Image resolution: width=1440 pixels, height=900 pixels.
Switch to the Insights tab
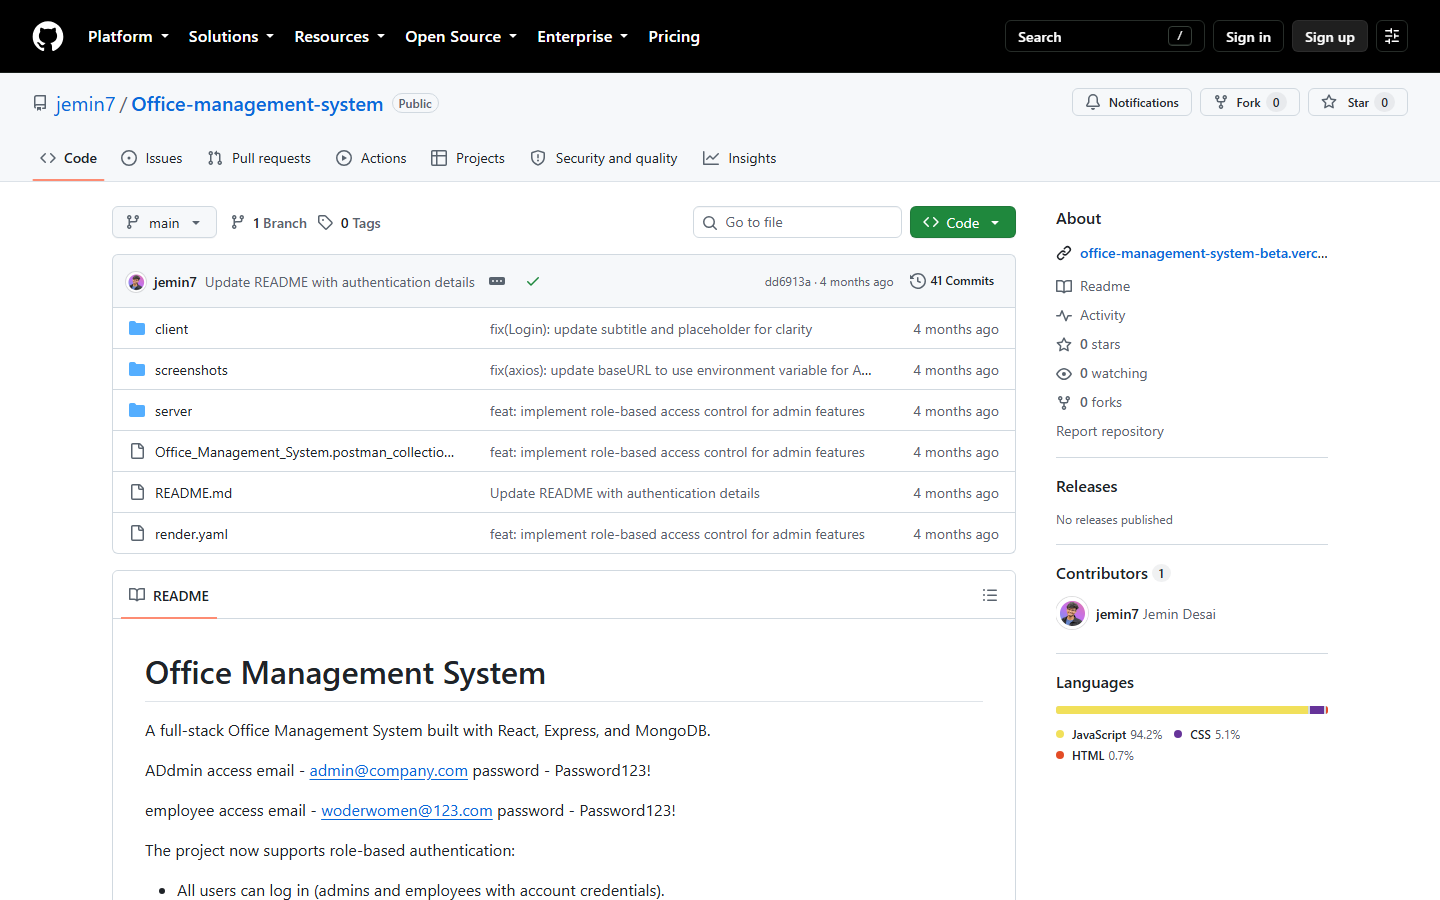[740, 158]
